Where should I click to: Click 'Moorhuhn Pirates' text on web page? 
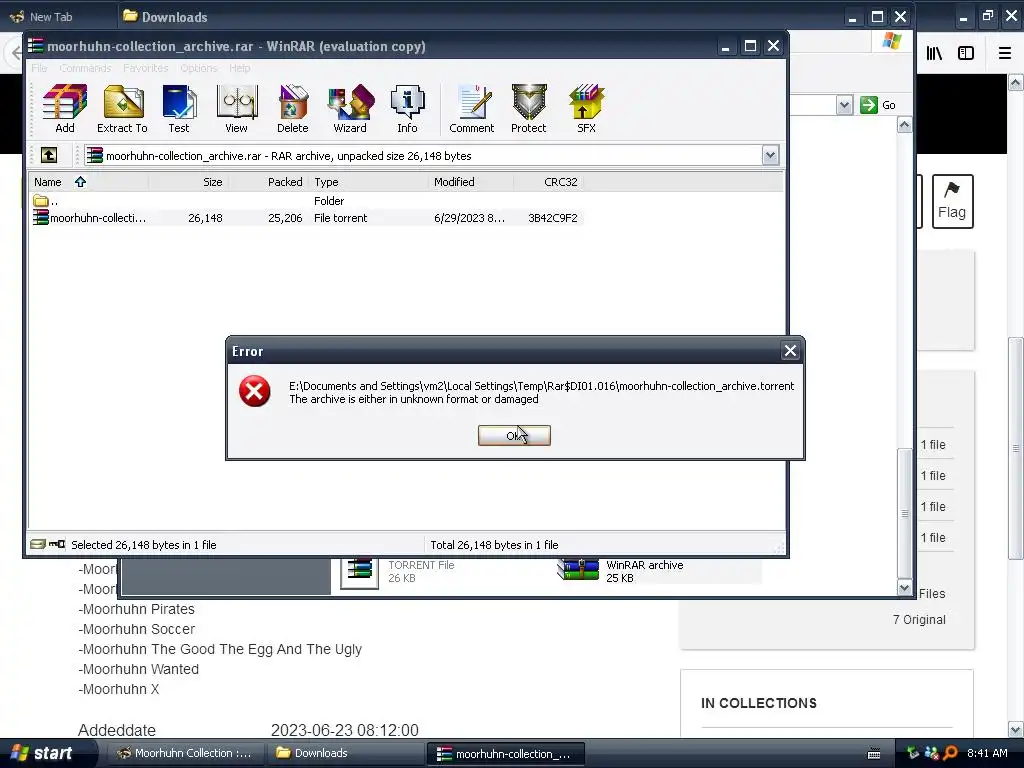[x=138, y=609]
